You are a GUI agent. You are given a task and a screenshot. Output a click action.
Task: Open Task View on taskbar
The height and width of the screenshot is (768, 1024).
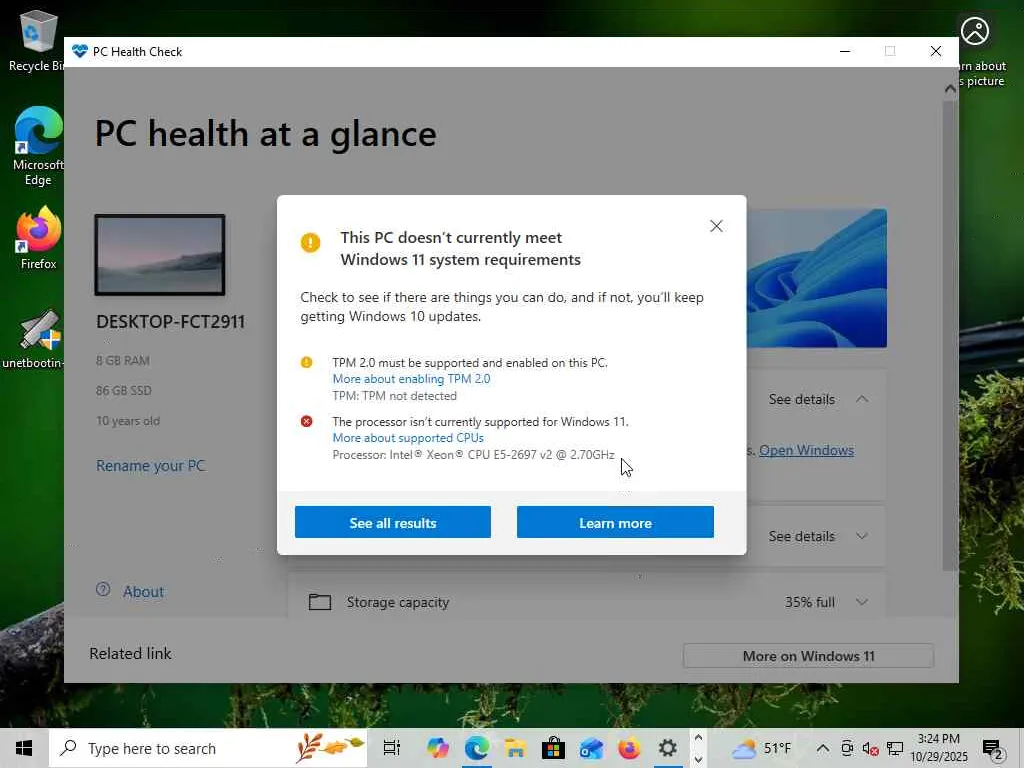[391, 748]
